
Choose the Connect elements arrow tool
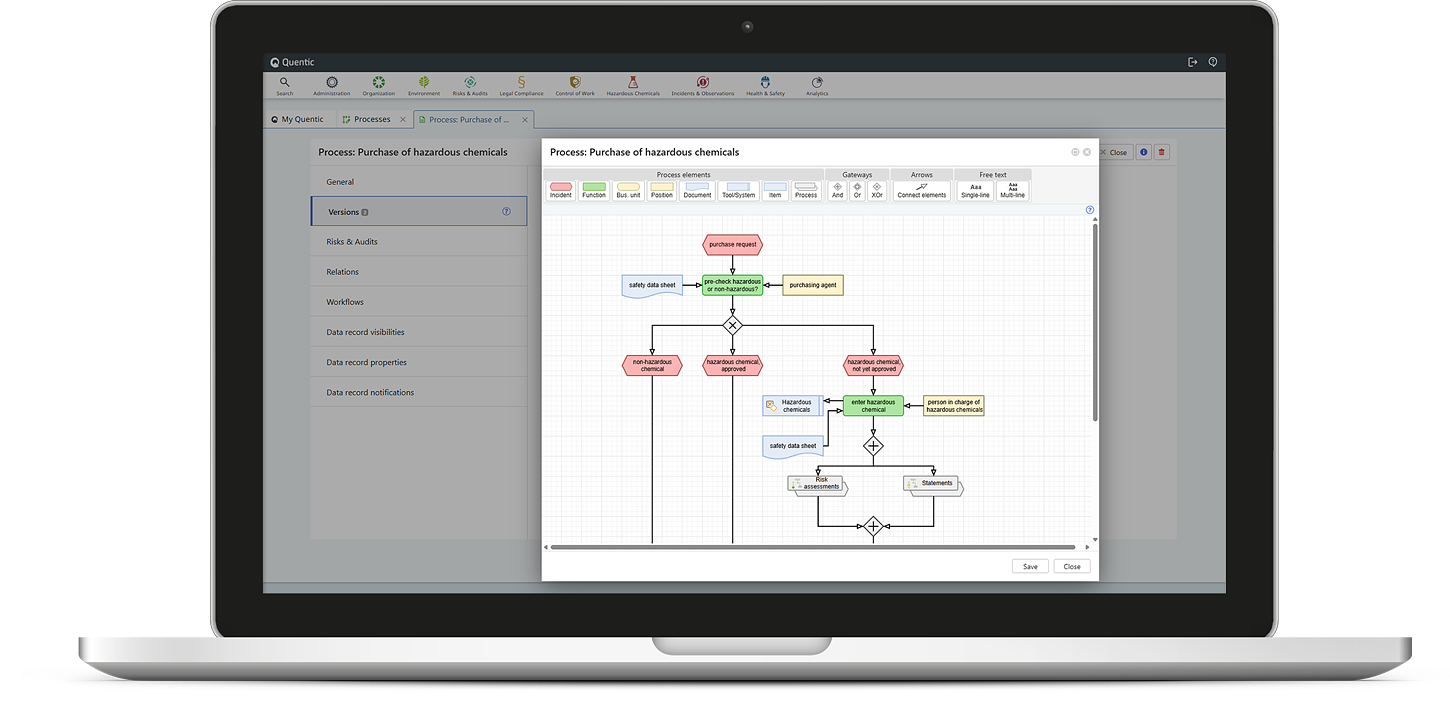coord(921,190)
